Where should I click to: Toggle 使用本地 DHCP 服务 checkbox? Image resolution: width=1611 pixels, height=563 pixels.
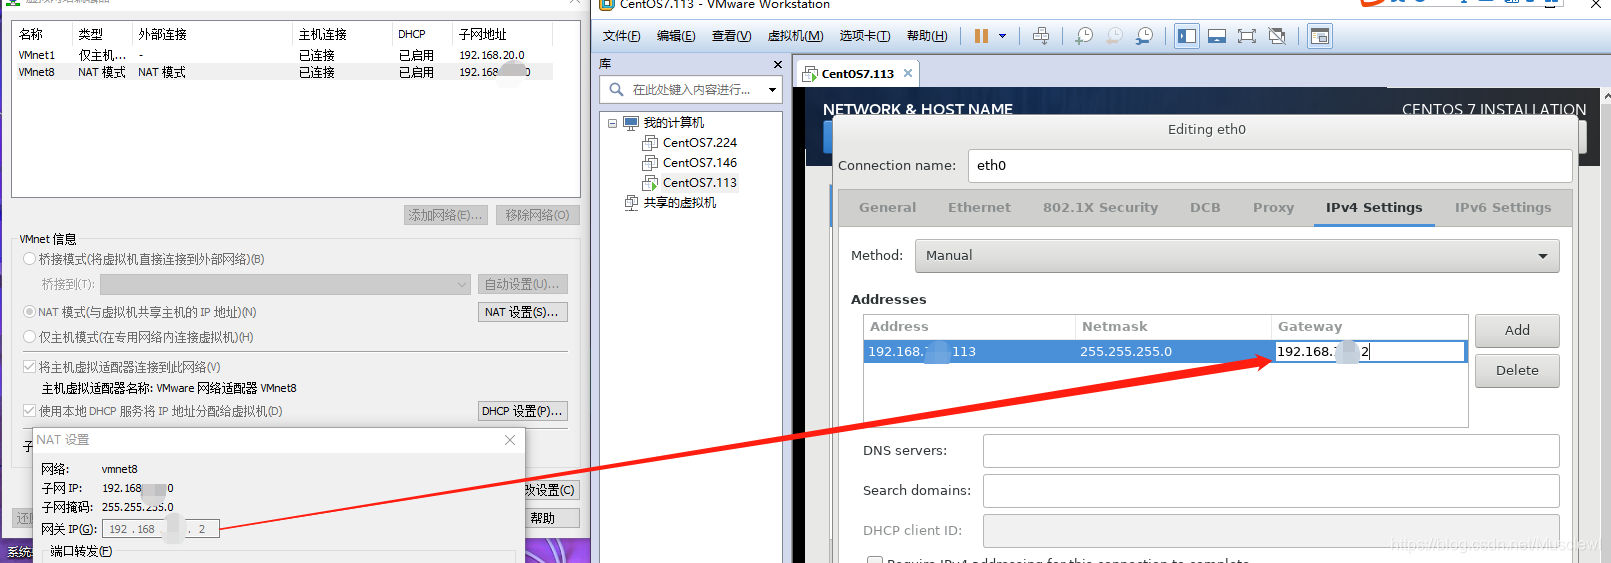coord(30,411)
